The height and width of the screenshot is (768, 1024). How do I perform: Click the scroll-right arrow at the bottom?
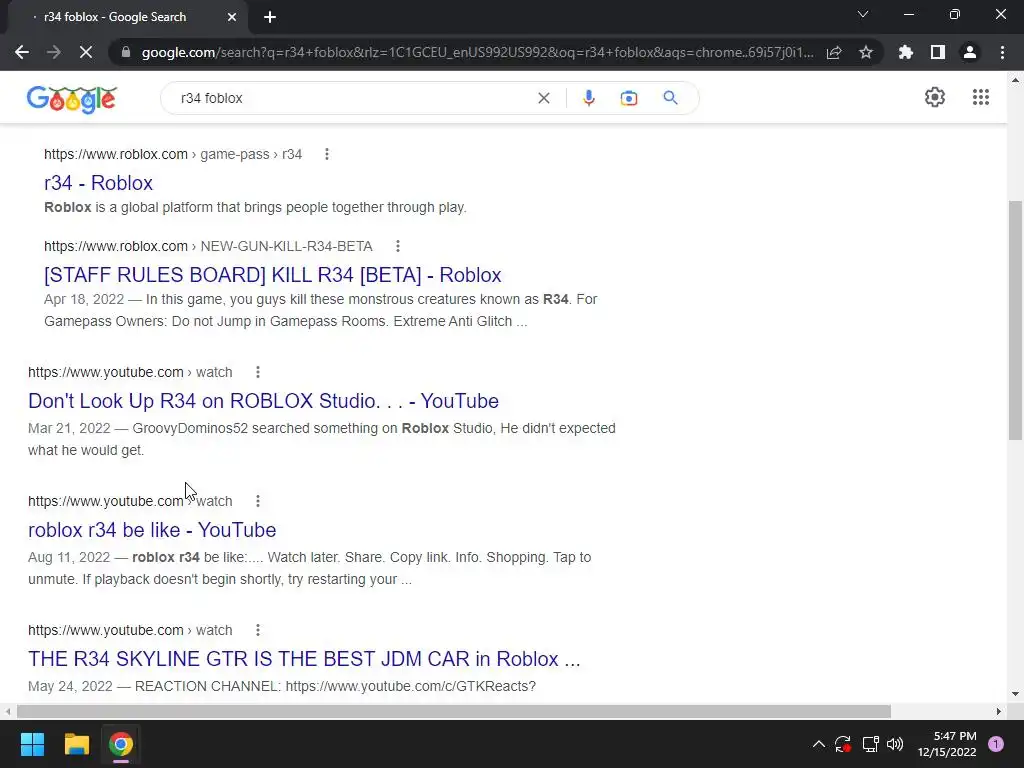coord(999,711)
